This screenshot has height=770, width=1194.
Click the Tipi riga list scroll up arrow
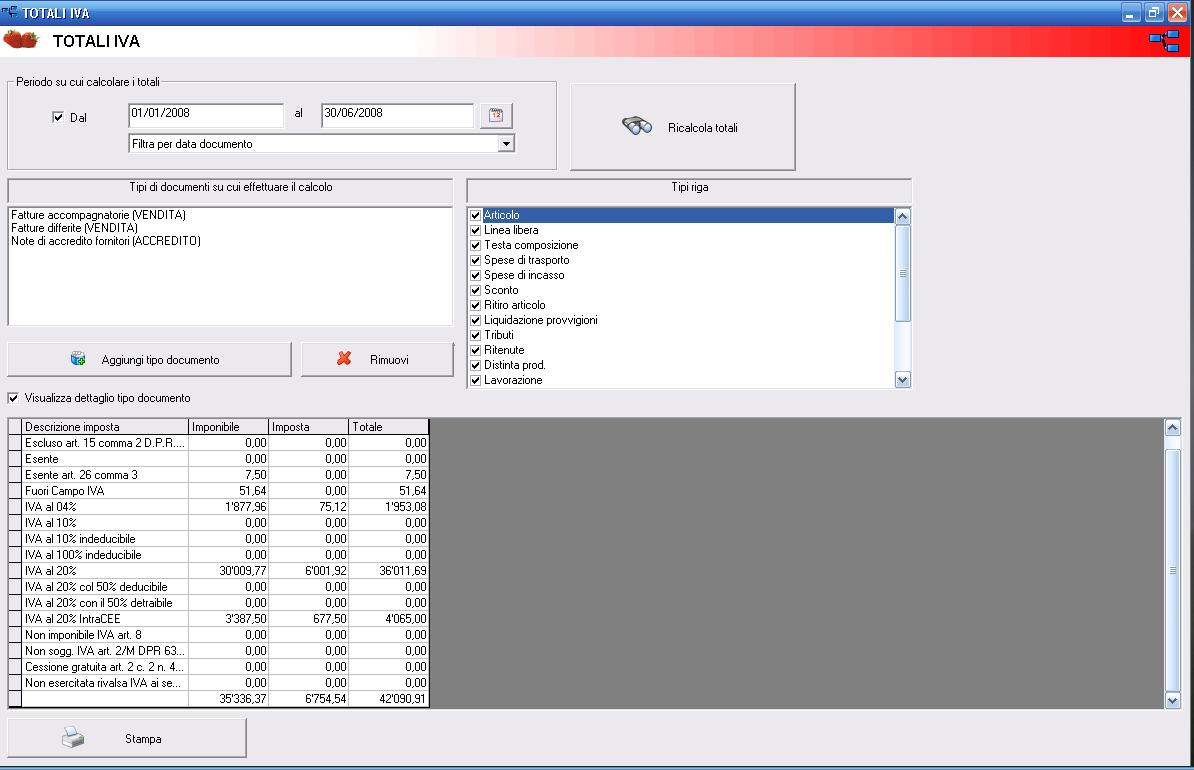(x=902, y=216)
